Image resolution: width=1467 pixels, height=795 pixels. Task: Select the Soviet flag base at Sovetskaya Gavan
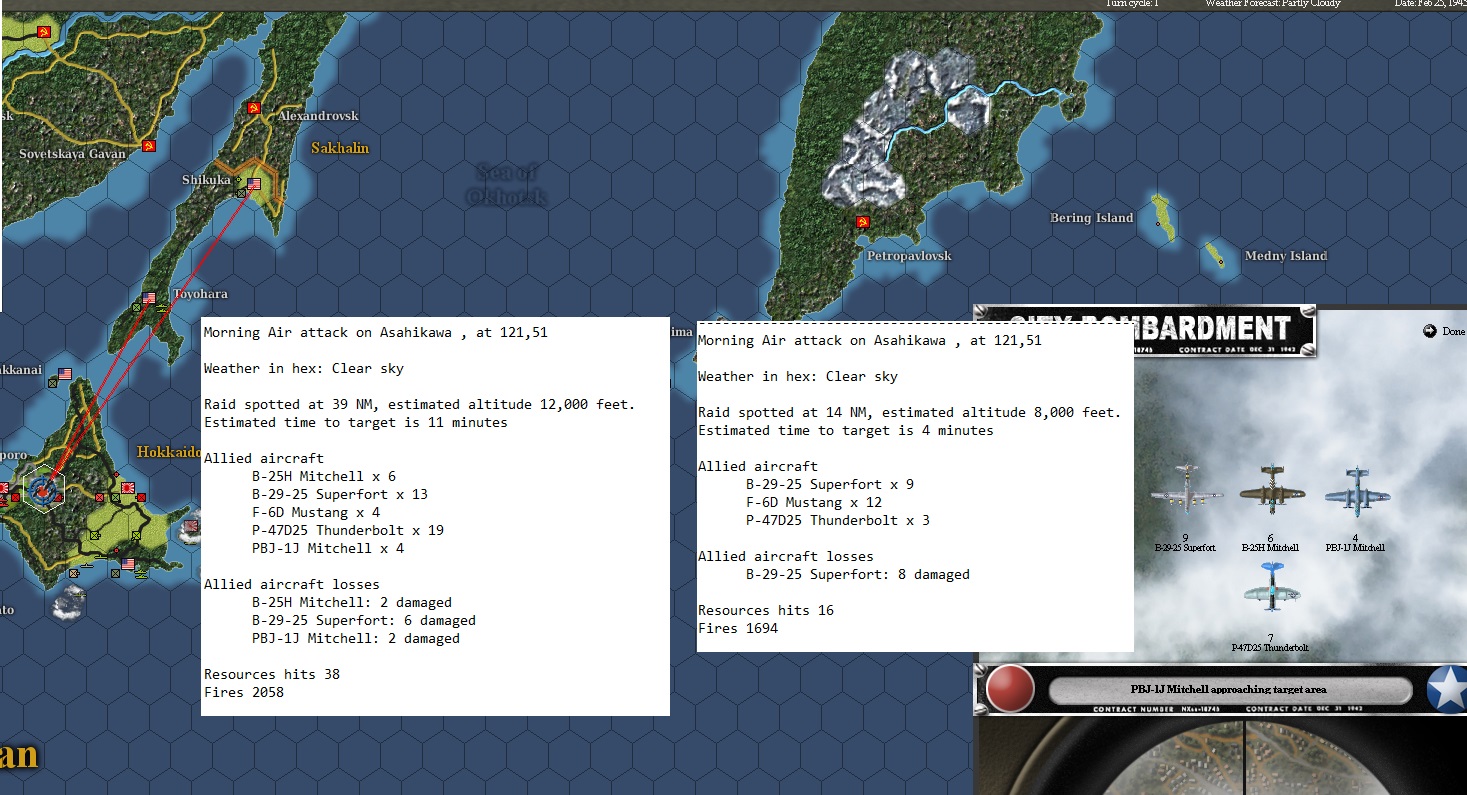[149, 146]
